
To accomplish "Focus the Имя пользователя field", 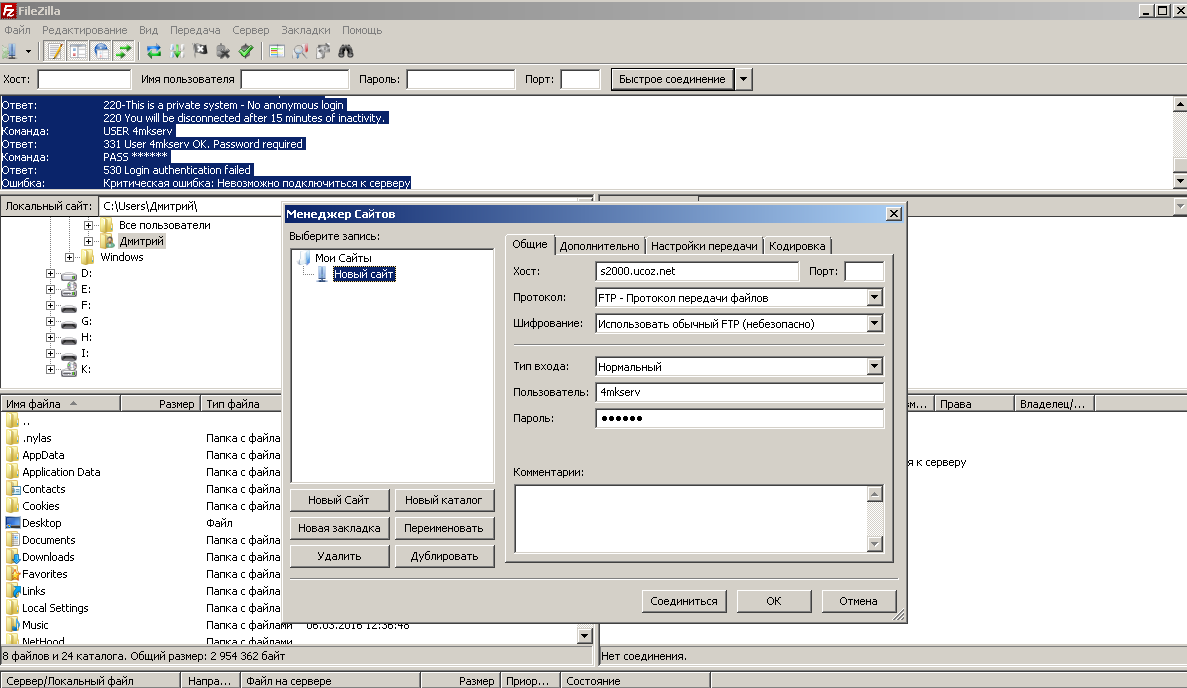I will click(294, 79).
